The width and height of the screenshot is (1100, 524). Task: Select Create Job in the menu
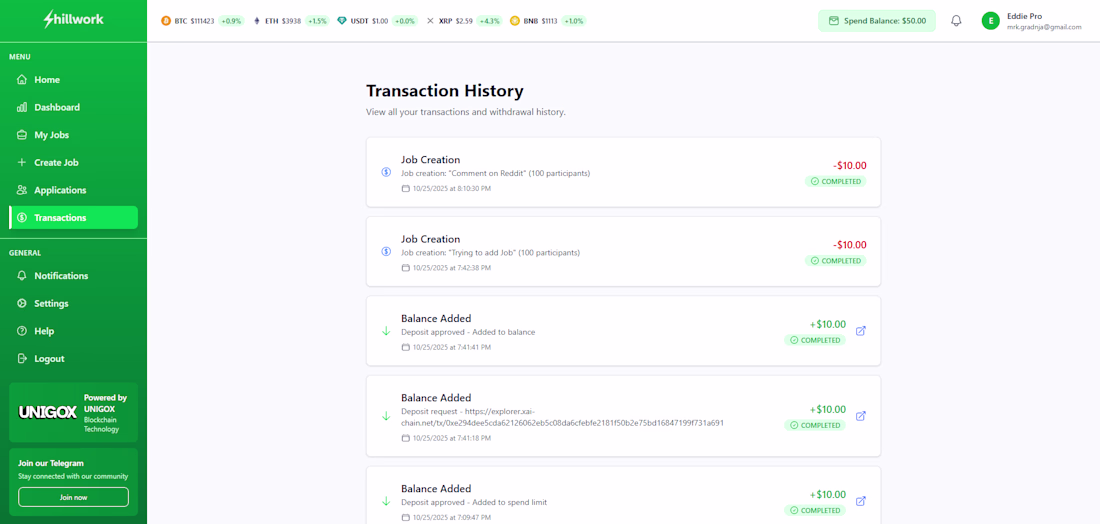point(56,162)
